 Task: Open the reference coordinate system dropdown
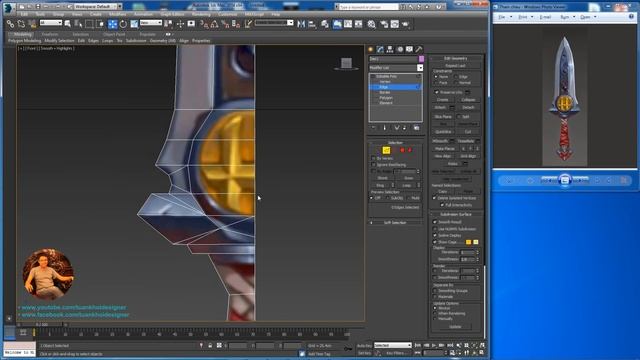pos(151,23)
